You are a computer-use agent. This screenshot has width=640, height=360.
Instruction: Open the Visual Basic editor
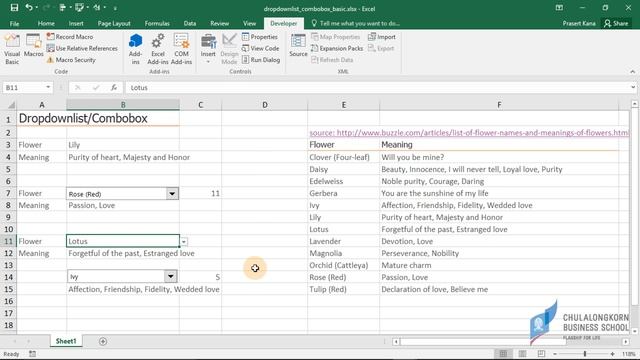[x=12, y=49]
